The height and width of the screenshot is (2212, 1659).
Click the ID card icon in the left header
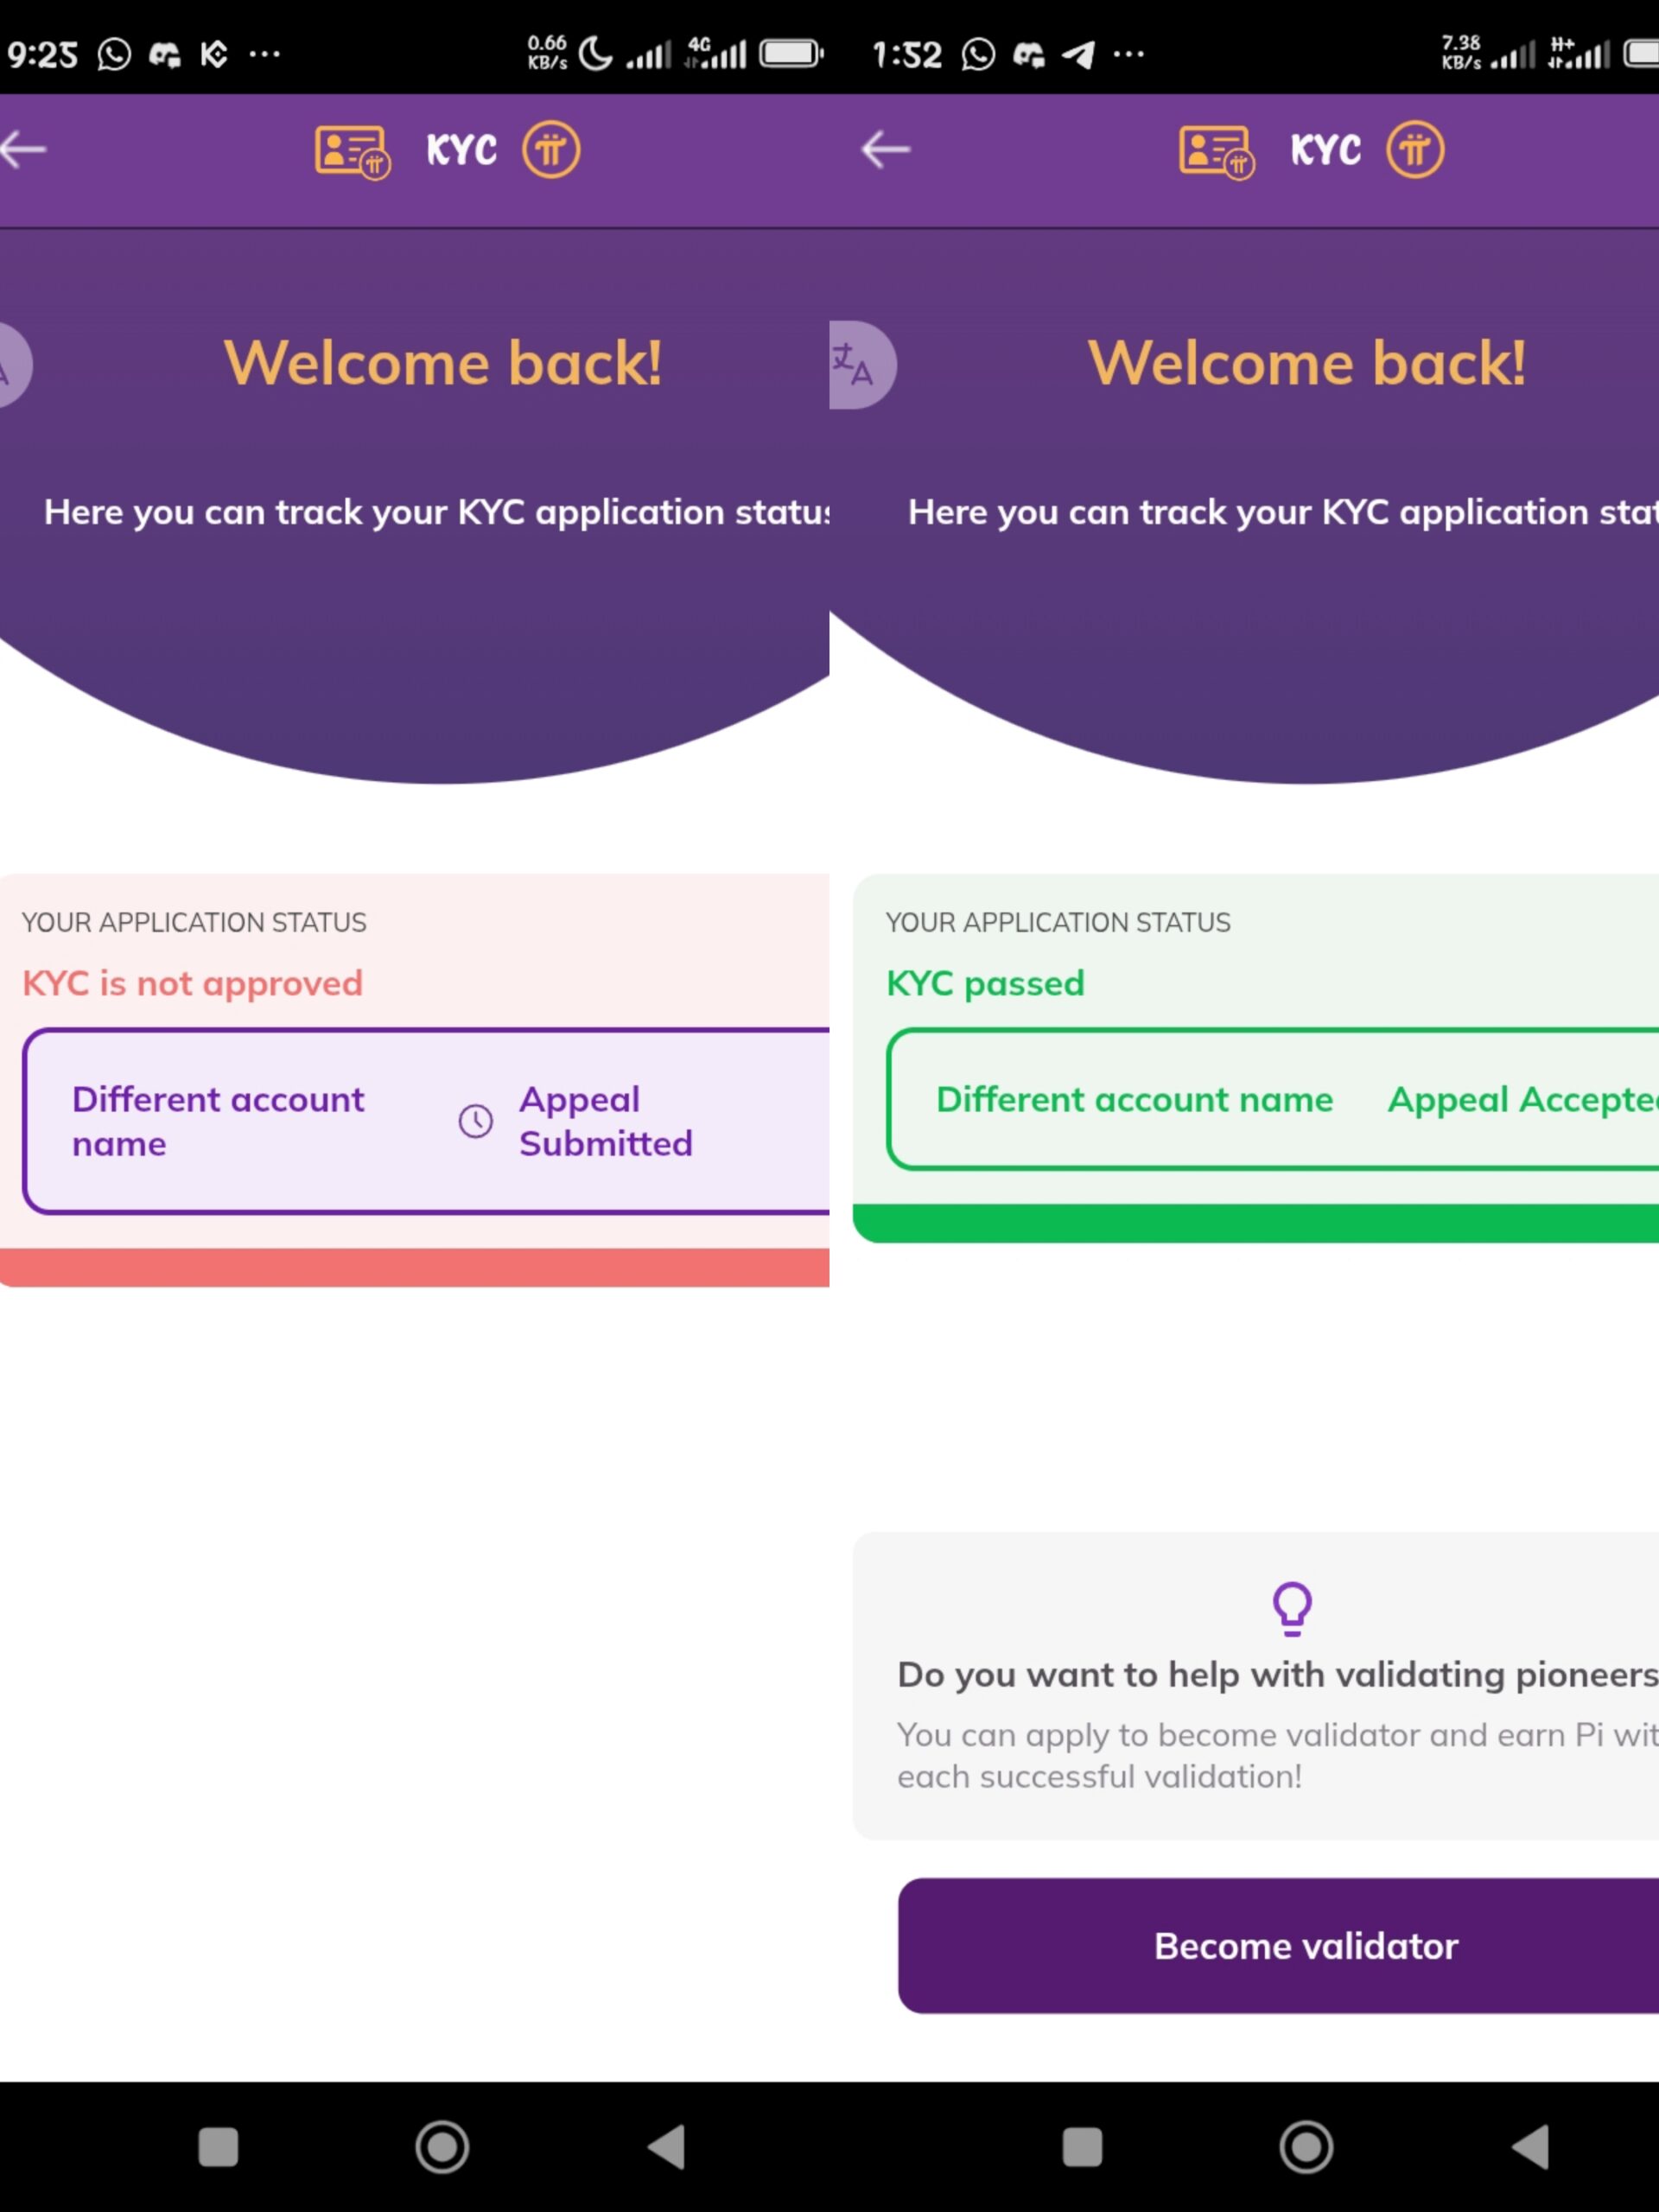[x=352, y=152]
